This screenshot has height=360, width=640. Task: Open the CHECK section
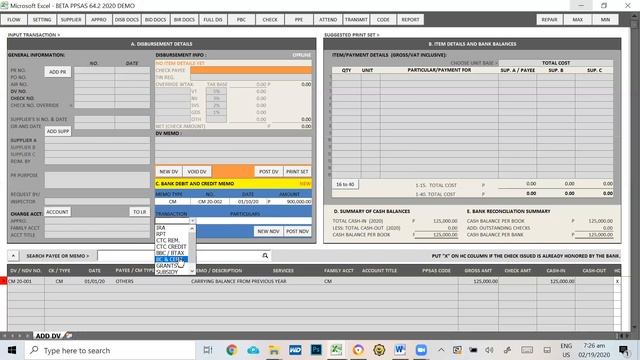[270, 20]
